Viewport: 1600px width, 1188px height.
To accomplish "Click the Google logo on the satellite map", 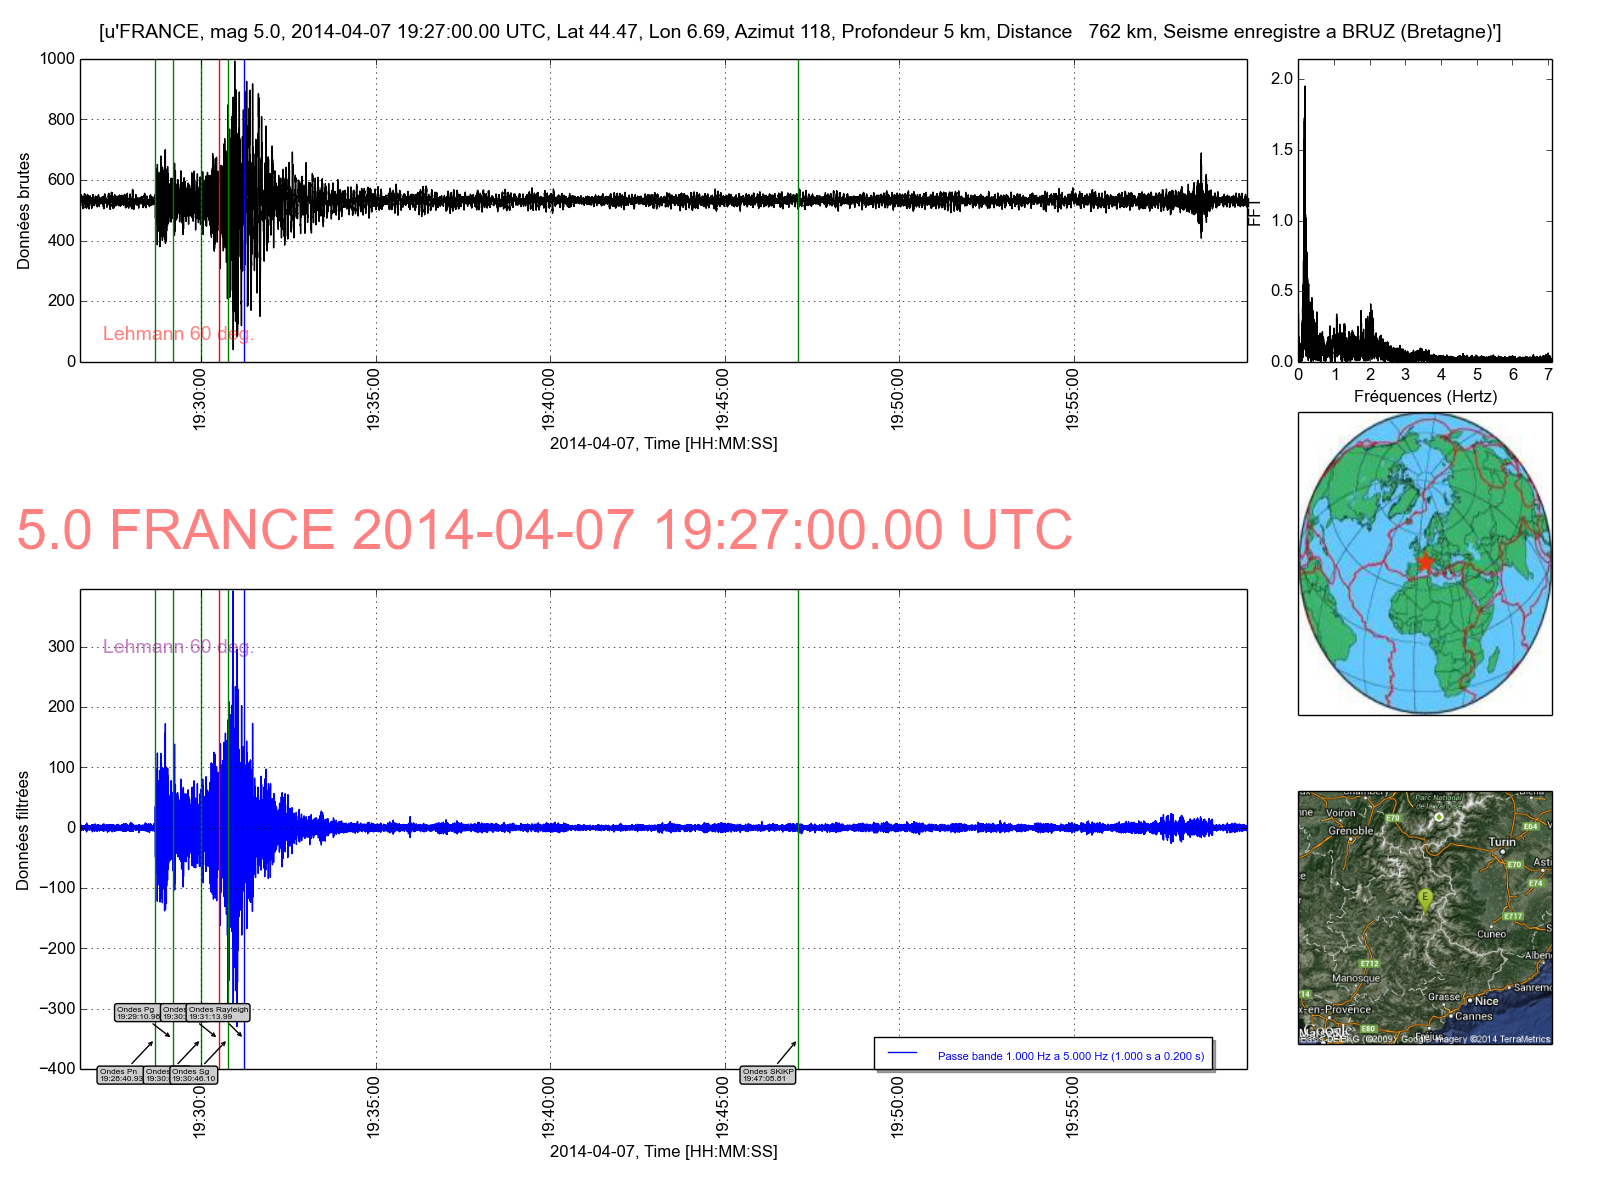I will 1328,1031.
